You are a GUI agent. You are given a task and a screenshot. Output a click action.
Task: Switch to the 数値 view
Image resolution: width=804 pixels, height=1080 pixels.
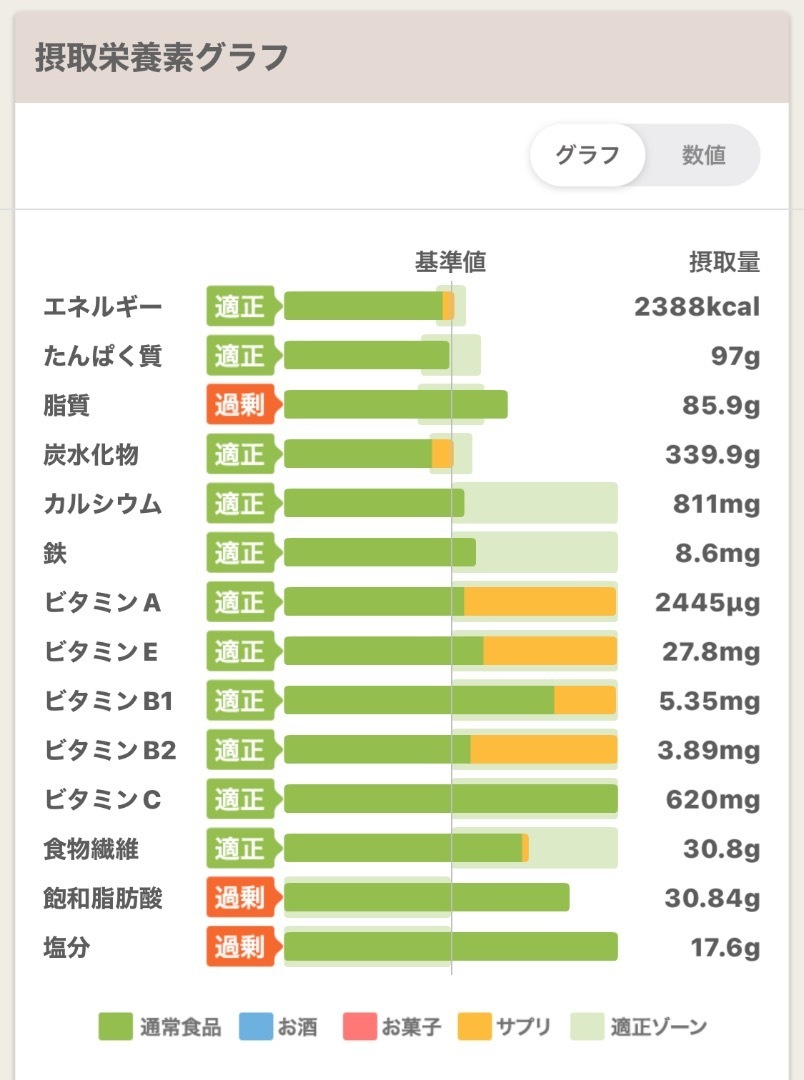click(x=703, y=156)
